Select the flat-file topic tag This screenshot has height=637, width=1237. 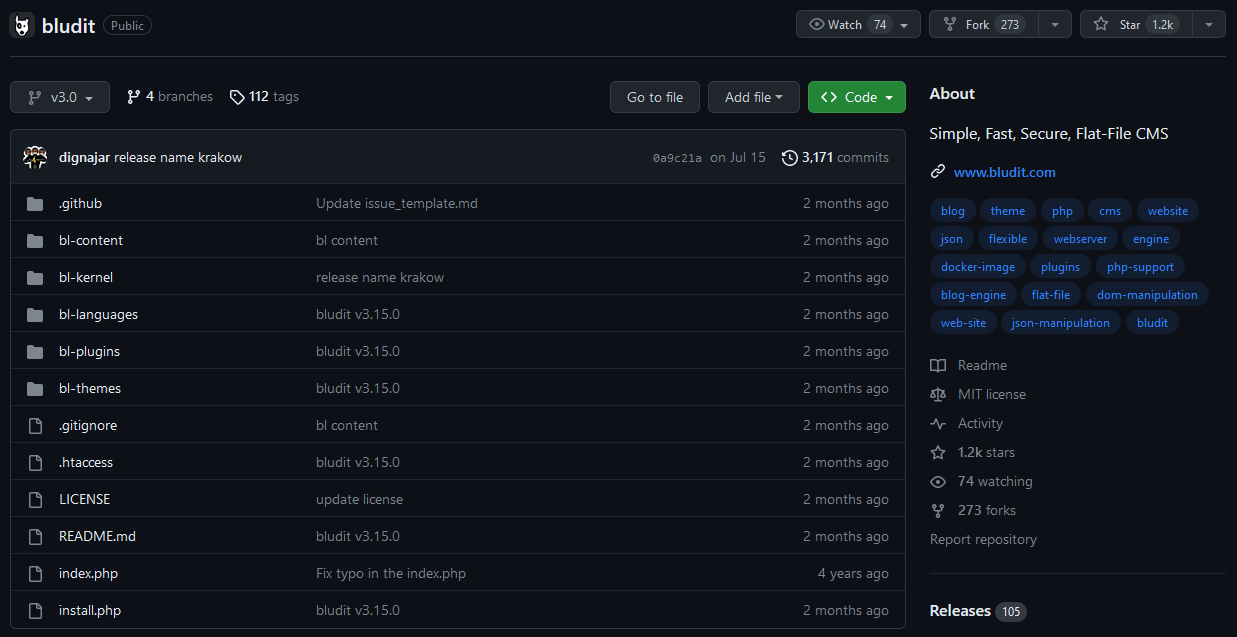click(1051, 295)
